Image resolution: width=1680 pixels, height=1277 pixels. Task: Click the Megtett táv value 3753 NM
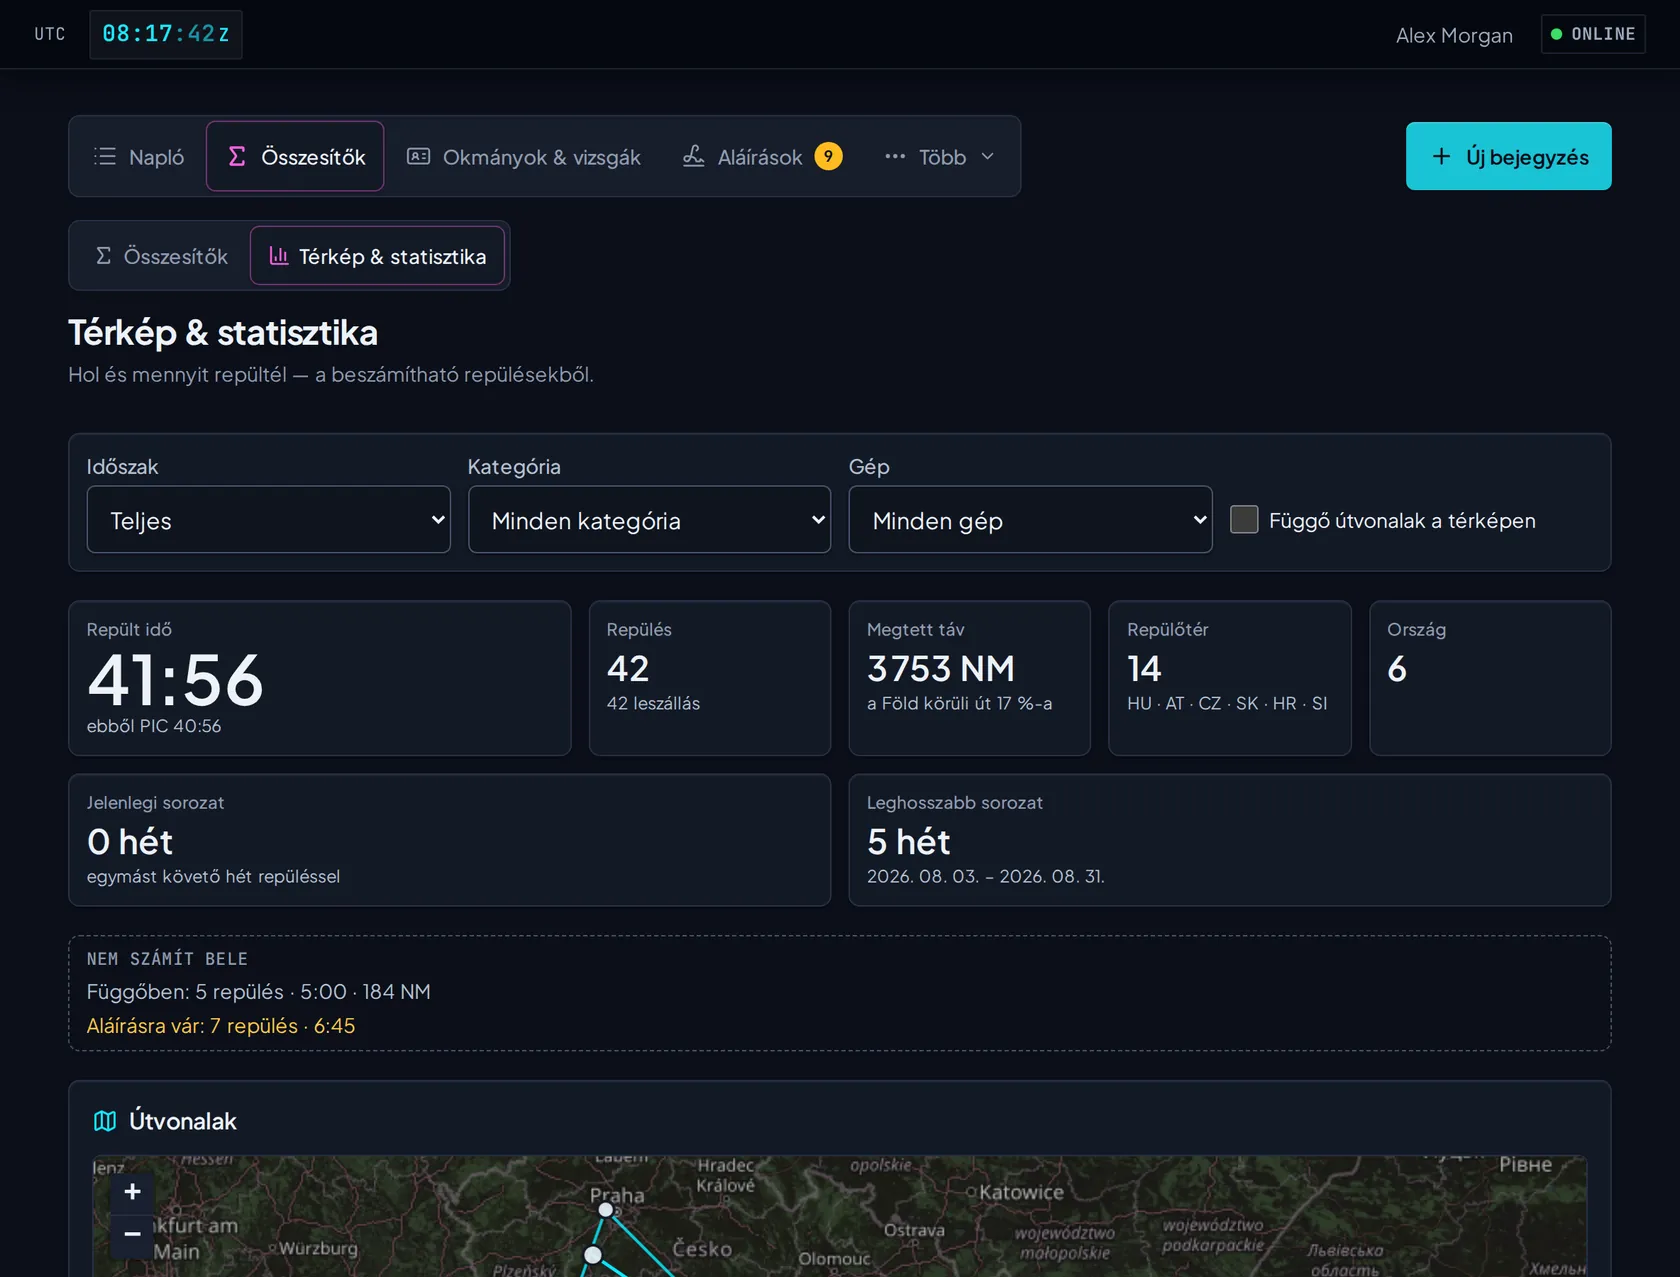pos(940,668)
